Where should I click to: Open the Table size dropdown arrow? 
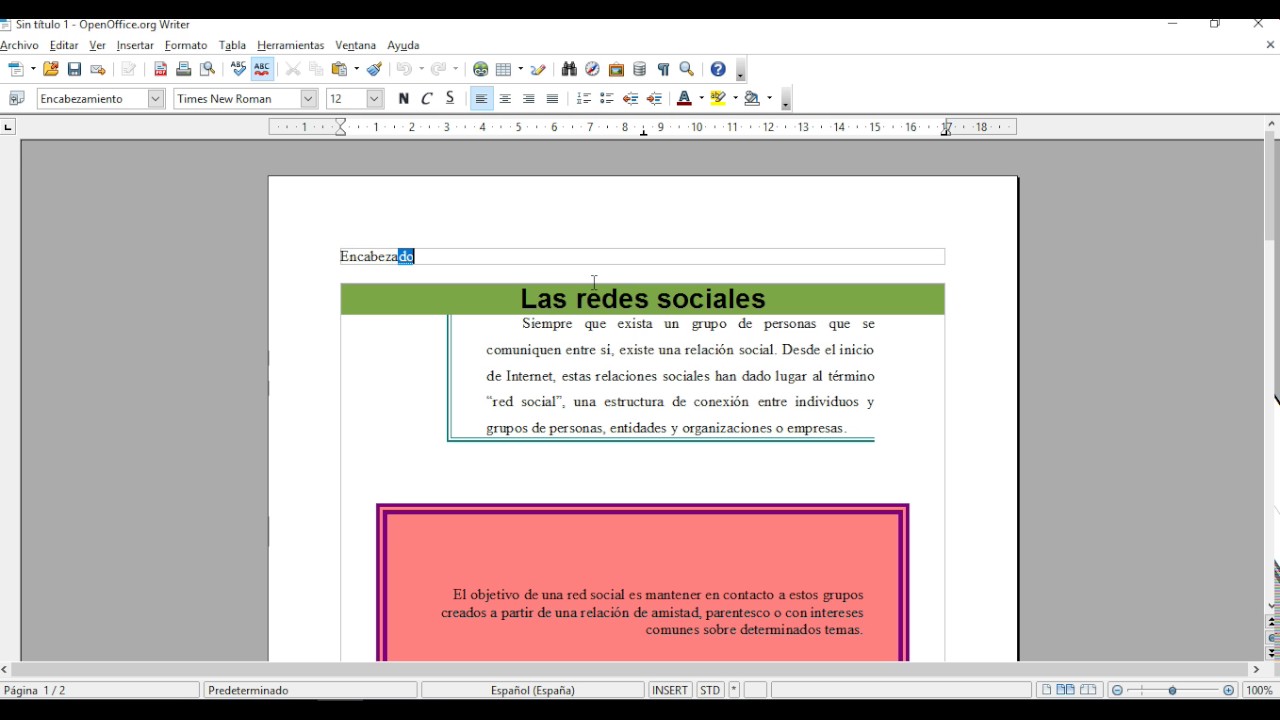click(520, 69)
